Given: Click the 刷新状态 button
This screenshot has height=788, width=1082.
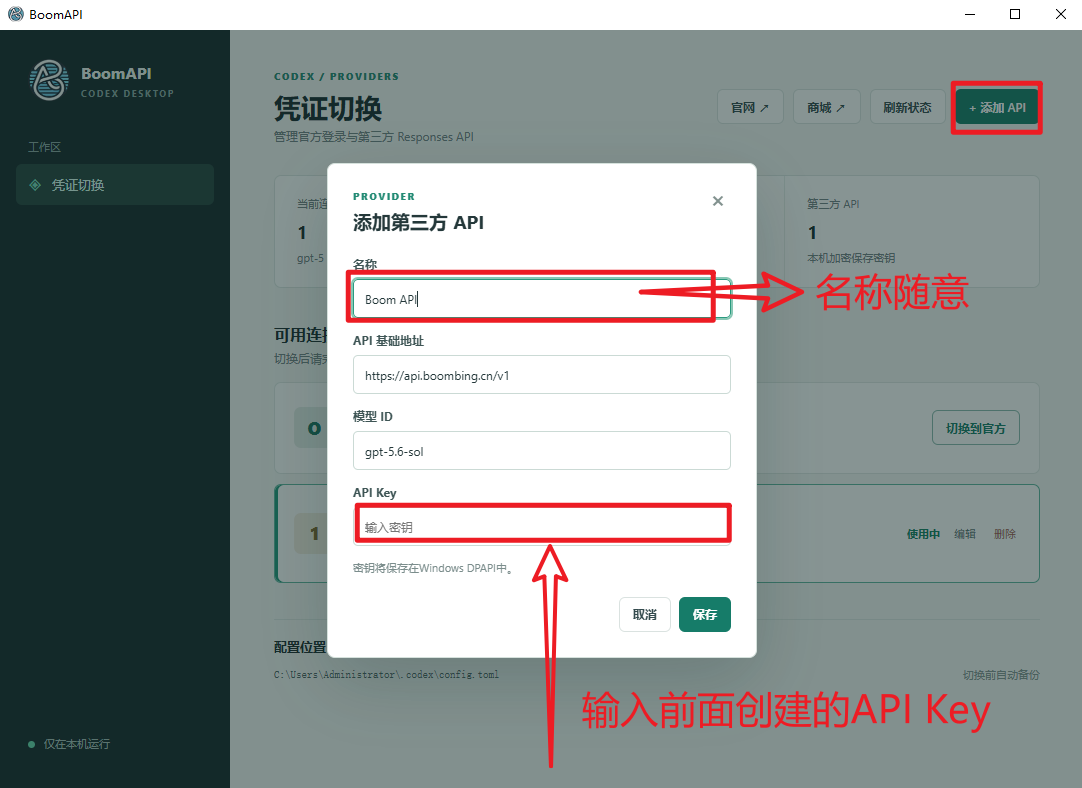Looking at the screenshot, I should [x=907, y=107].
